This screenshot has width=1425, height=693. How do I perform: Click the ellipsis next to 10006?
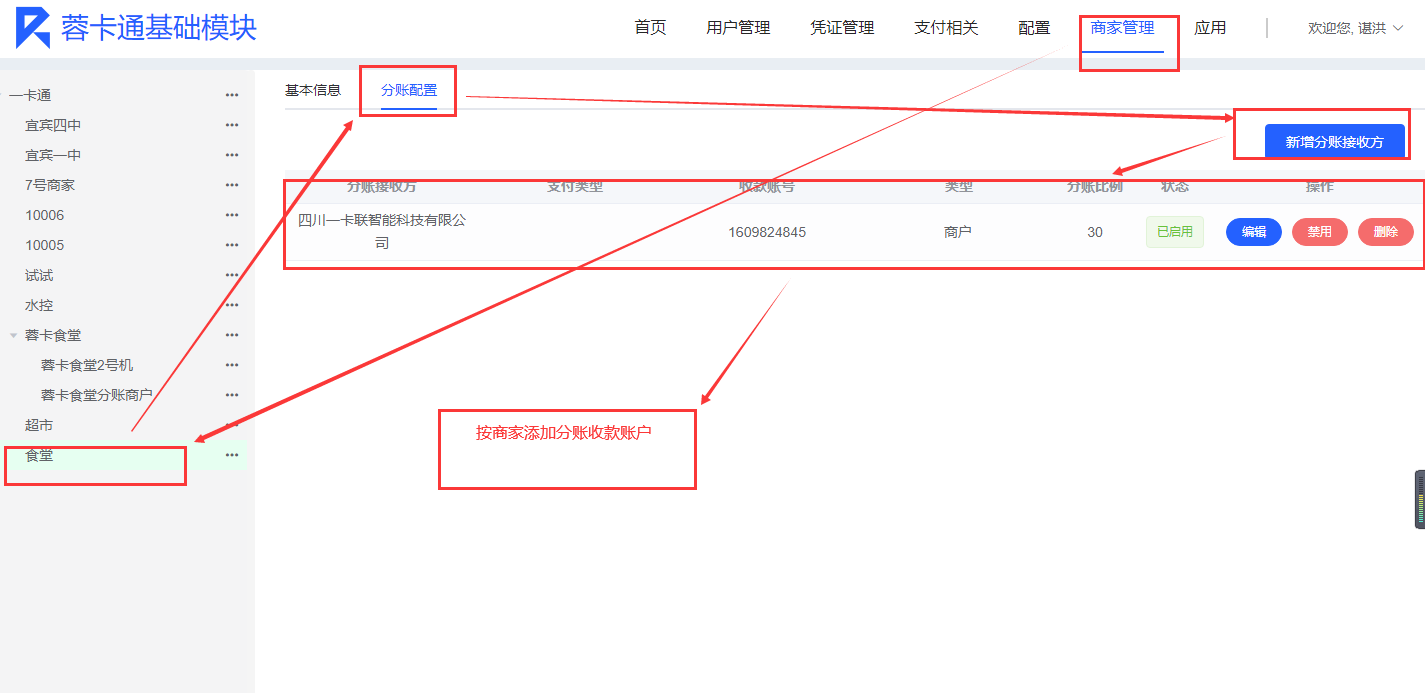click(232, 215)
